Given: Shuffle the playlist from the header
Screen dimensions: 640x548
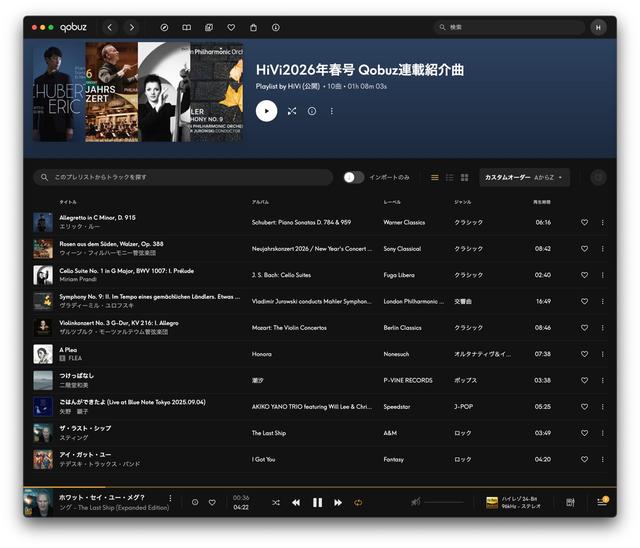Looking at the screenshot, I should (291, 111).
